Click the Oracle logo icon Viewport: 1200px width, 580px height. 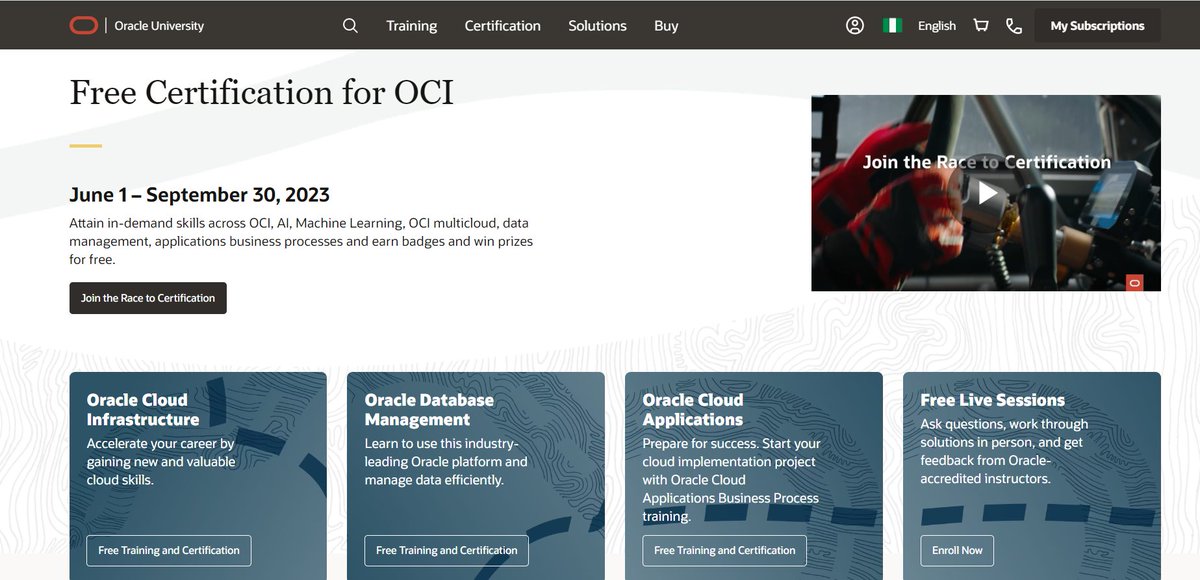pos(84,25)
